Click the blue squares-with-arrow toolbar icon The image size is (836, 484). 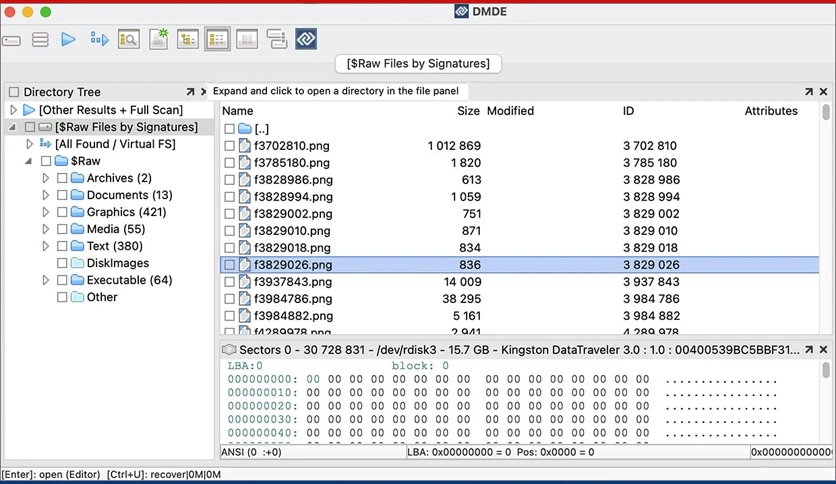coord(99,39)
